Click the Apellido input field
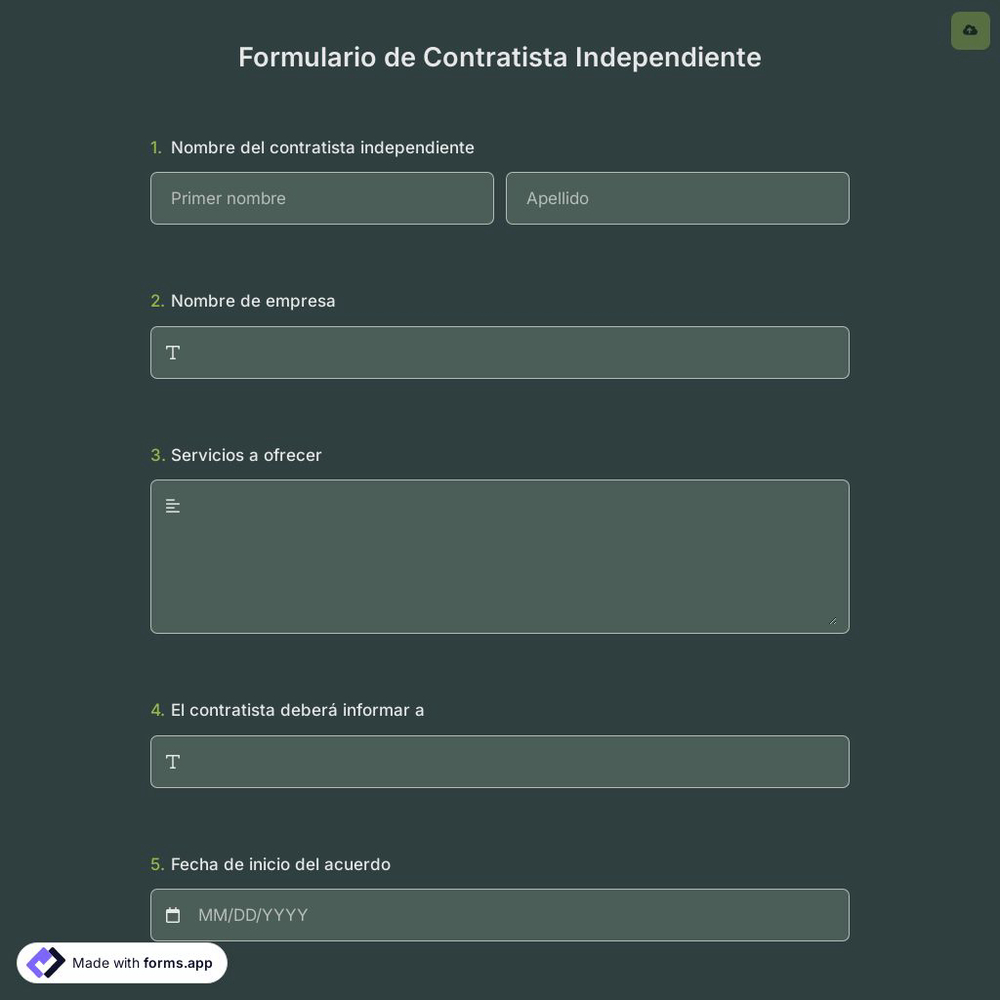 click(677, 197)
